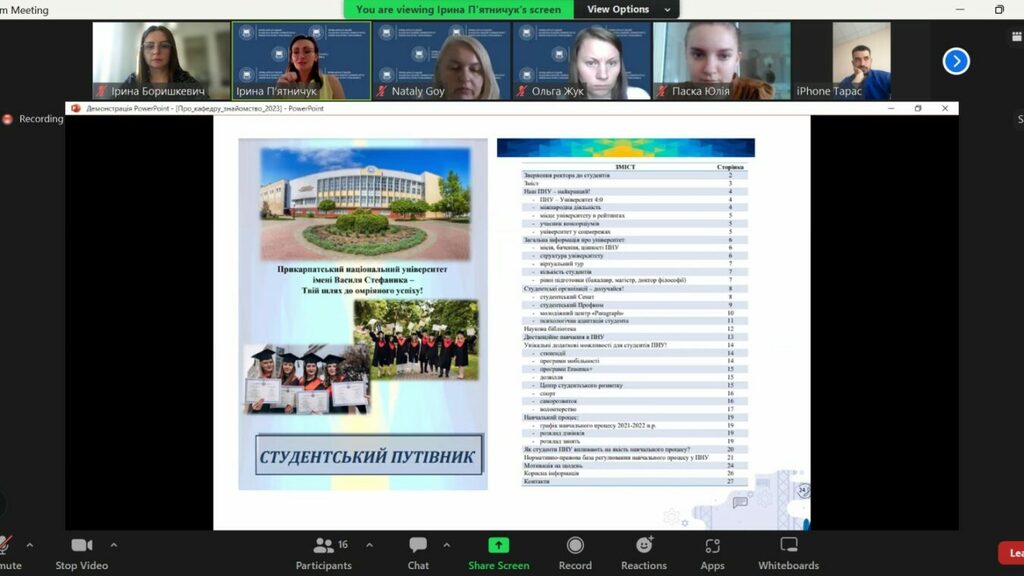Toggle Паска Юлія's mute indicator

(x=662, y=90)
